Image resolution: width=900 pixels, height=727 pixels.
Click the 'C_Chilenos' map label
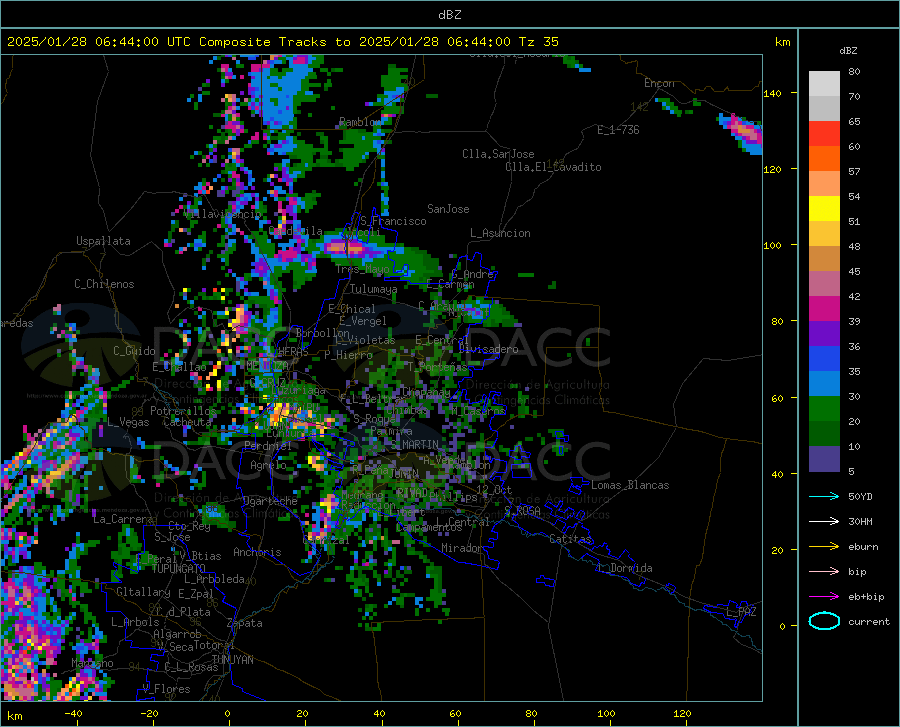104,284
